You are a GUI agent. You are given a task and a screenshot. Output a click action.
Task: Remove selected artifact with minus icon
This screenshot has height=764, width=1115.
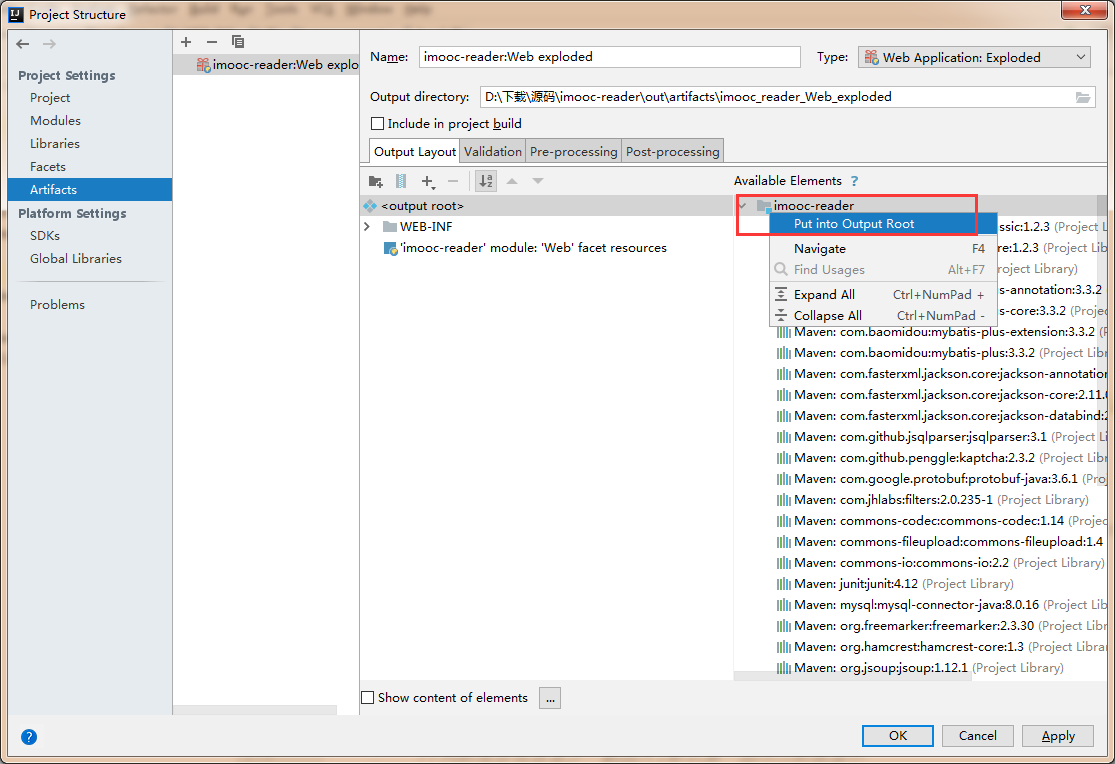tap(212, 42)
